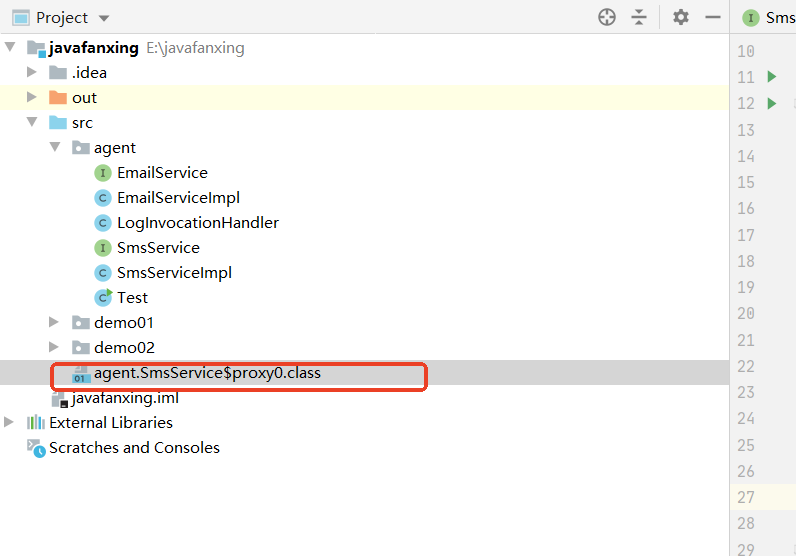Select EmailServiceImpl class file
This screenshot has height=556, width=796.
coord(179,198)
